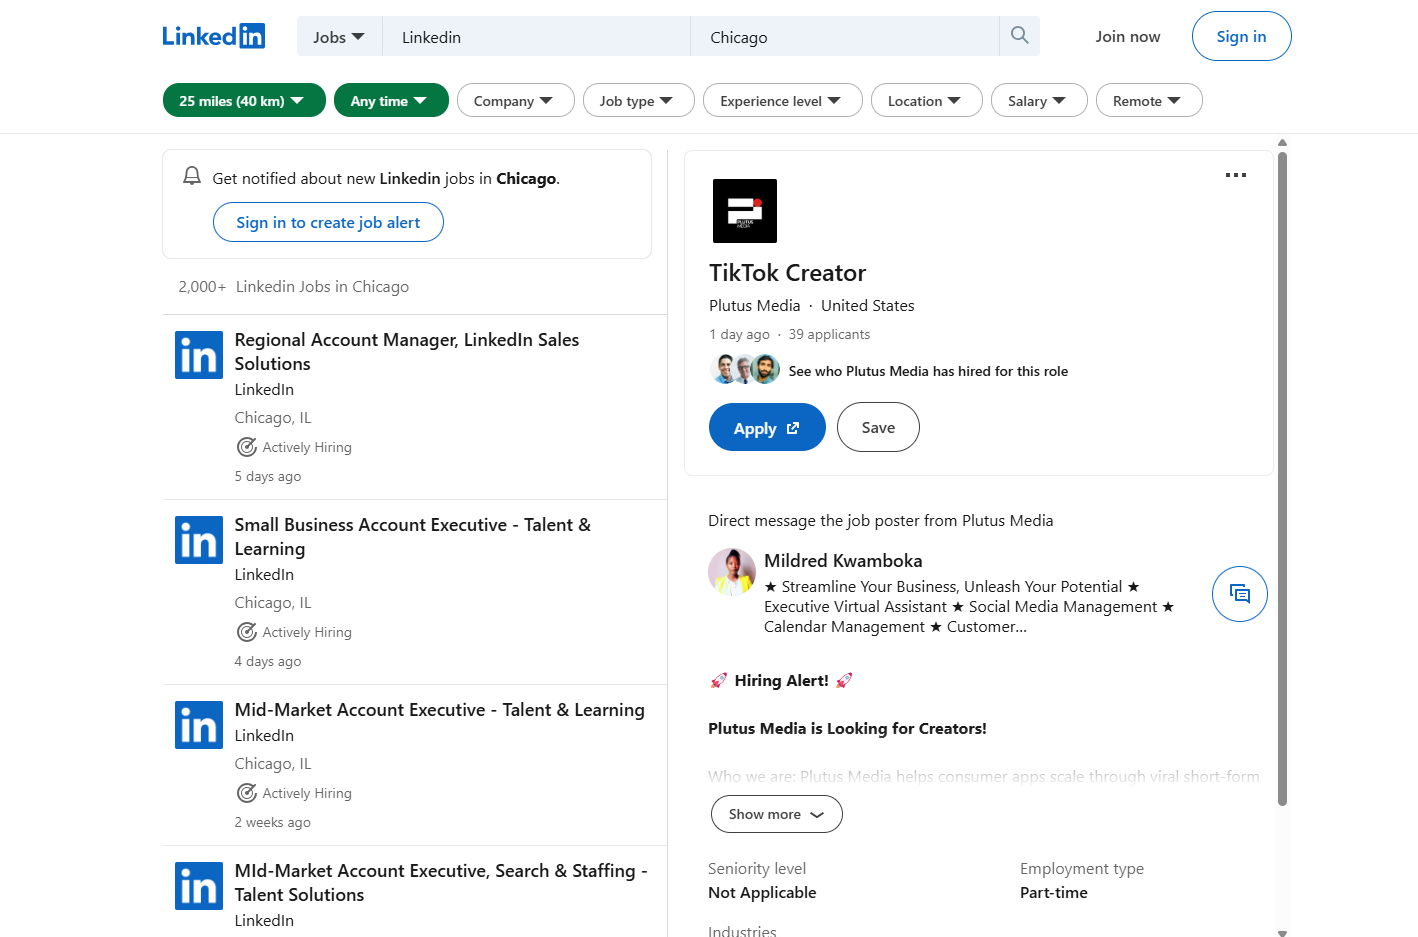The height and width of the screenshot is (937, 1418).
Task: Open the Experience level filter
Action: [782, 100]
